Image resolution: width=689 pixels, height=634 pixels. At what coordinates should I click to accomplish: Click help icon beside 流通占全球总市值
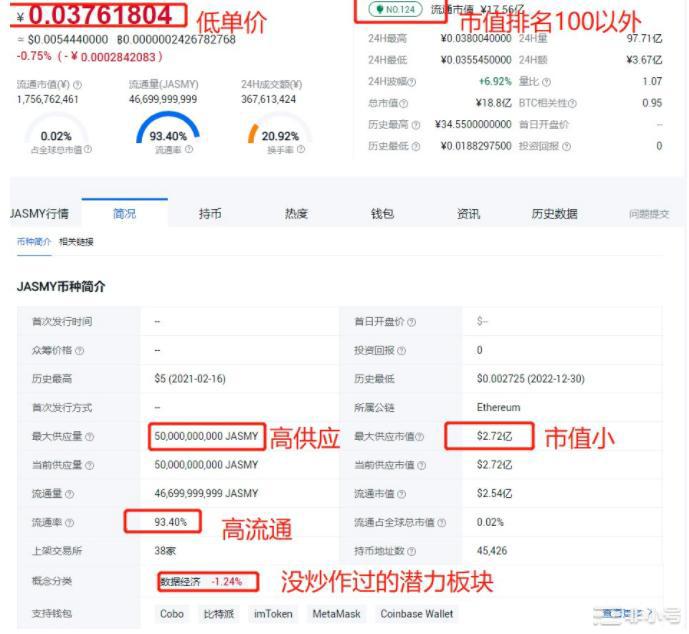(442, 523)
